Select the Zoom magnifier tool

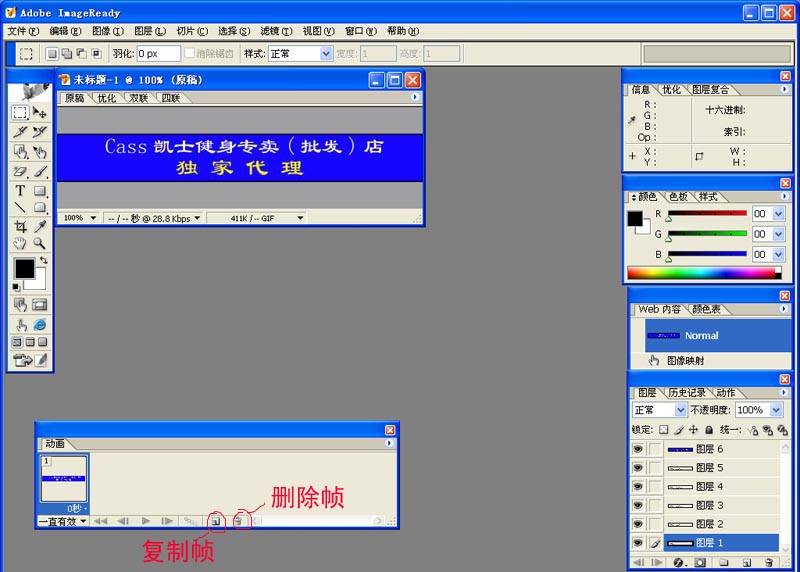pyautogui.click(x=40, y=243)
